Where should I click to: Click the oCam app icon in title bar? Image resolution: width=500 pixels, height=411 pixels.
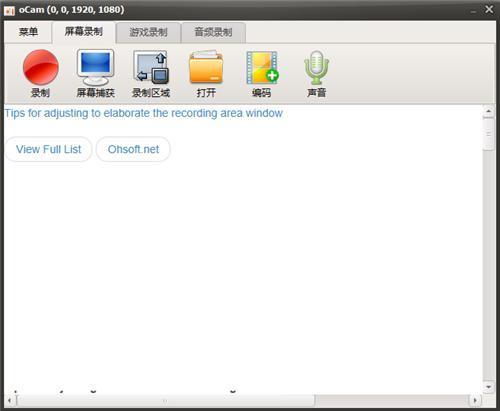(x=9, y=10)
